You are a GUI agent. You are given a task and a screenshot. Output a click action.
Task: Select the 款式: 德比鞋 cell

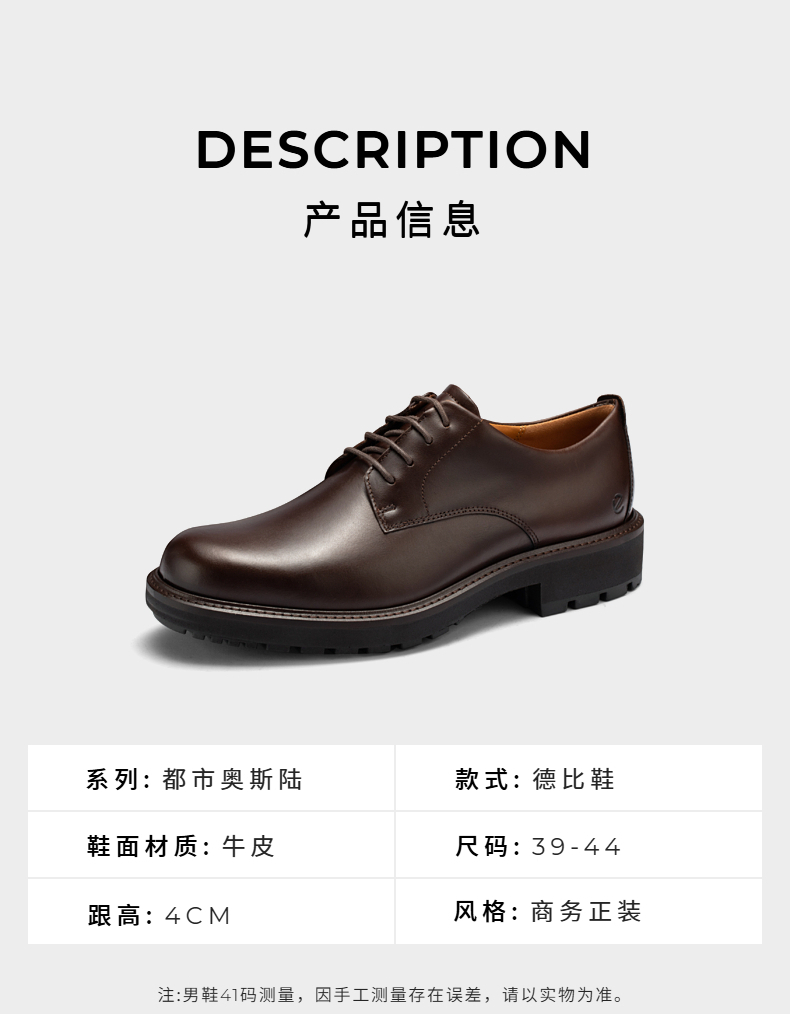click(579, 779)
